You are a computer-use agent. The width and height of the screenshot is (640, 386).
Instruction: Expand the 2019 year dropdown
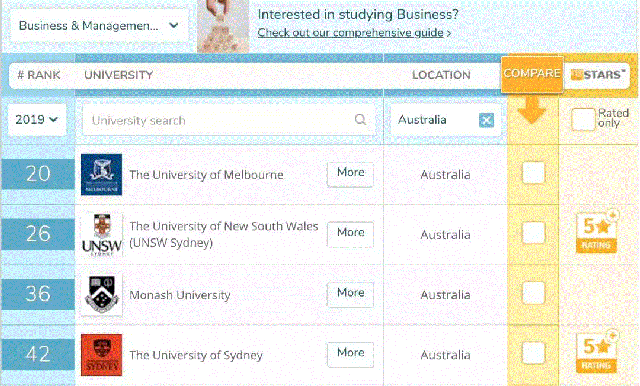click(x=37, y=120)
